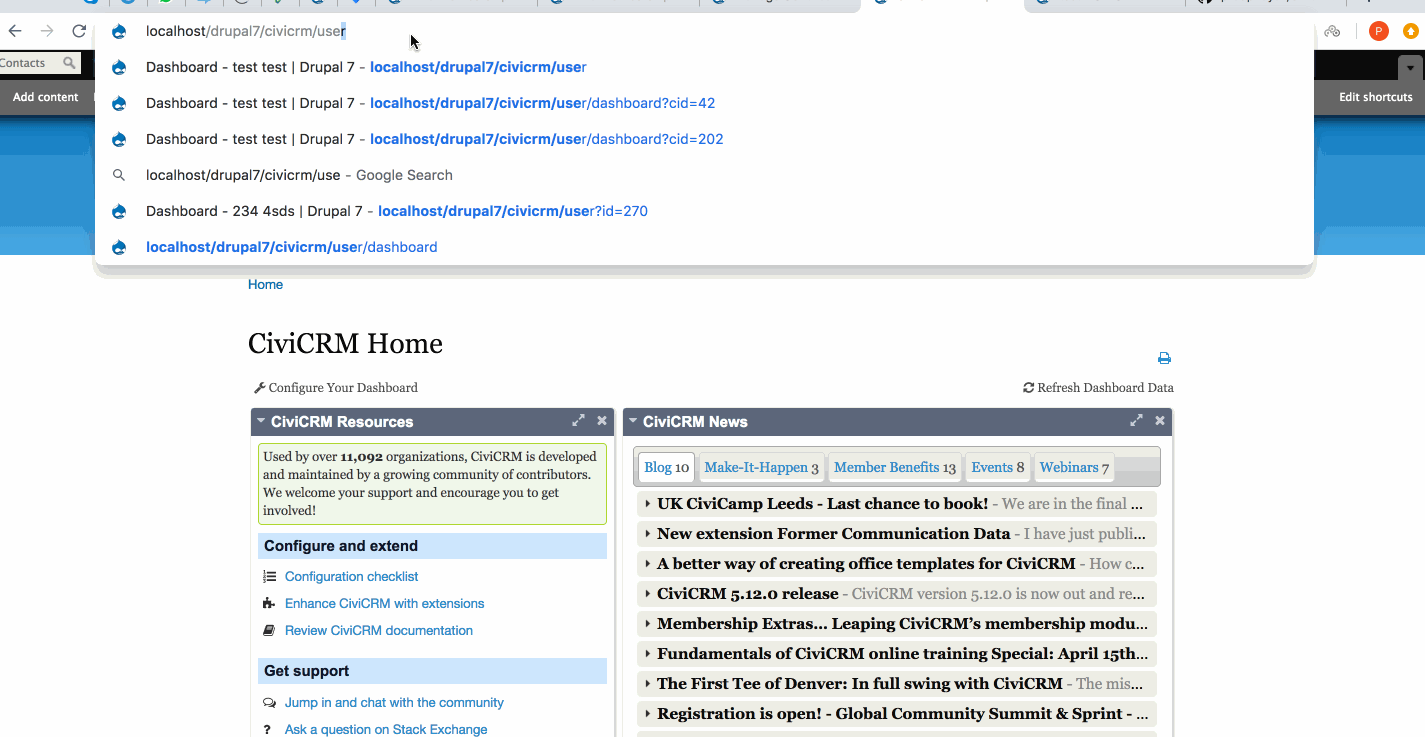
Task: Select first suggestion ending civicrm/user
Action: (704, 67)
